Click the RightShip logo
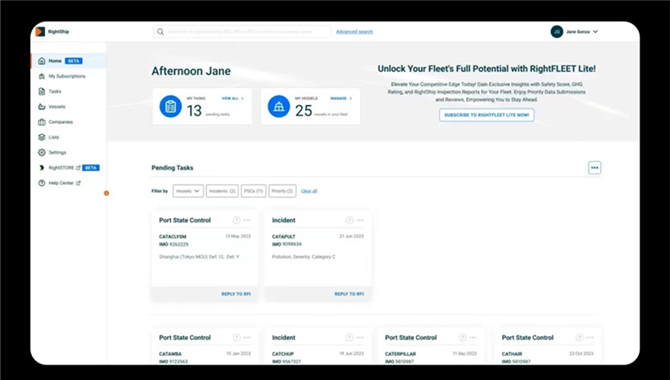670x380 pixels. click(x=52, y=32)
